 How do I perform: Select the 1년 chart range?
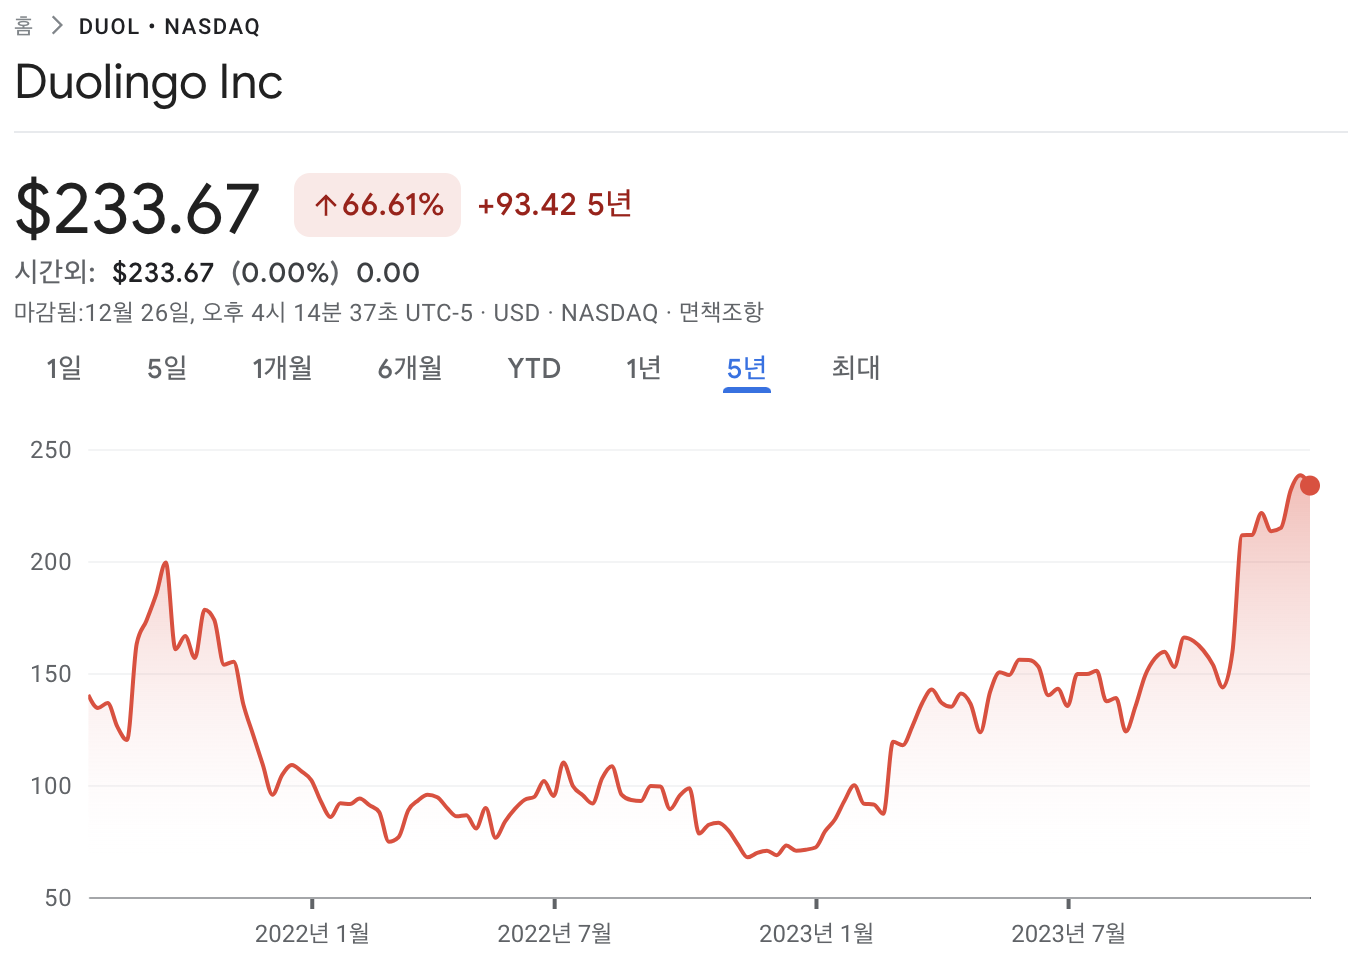(x=643, y=368)
